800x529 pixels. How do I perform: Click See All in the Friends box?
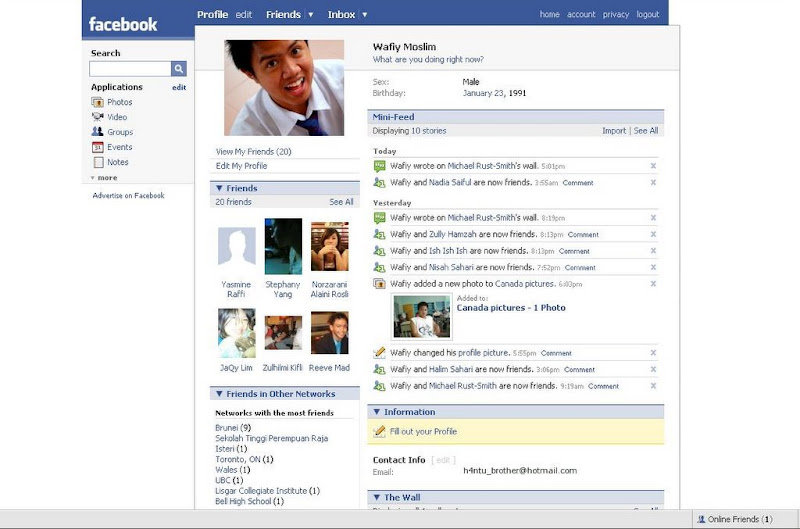[341, 202]
